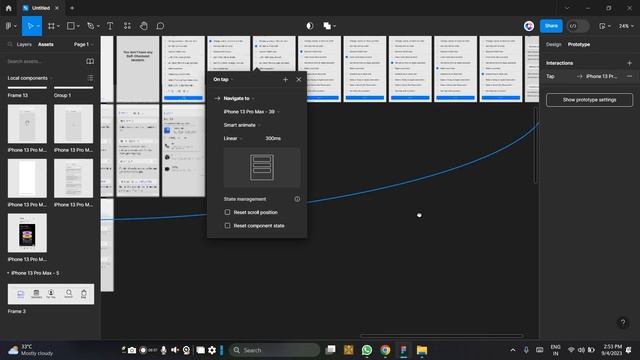Remove the Tap interaction with minus icon
640x360 pixels.
coord(629,76)
